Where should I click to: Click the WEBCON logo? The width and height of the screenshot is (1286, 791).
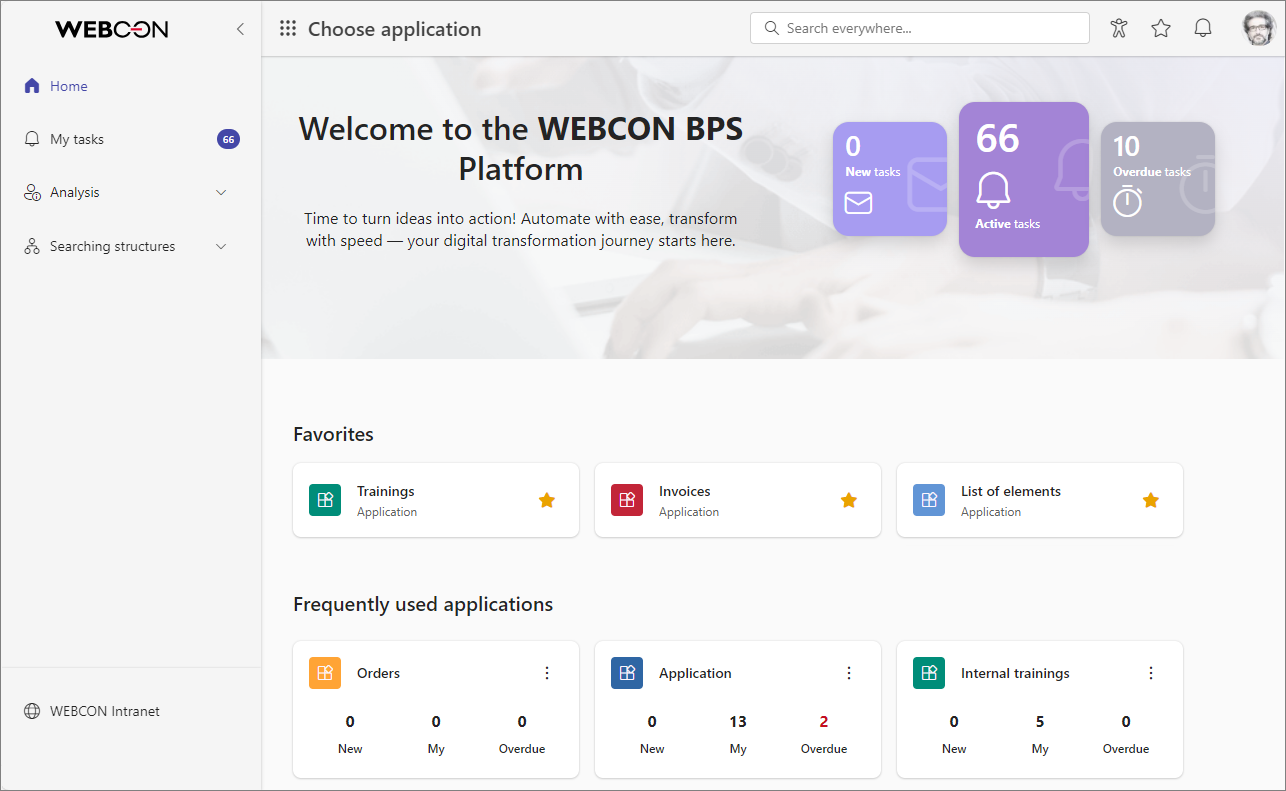(x=112, y=29)
